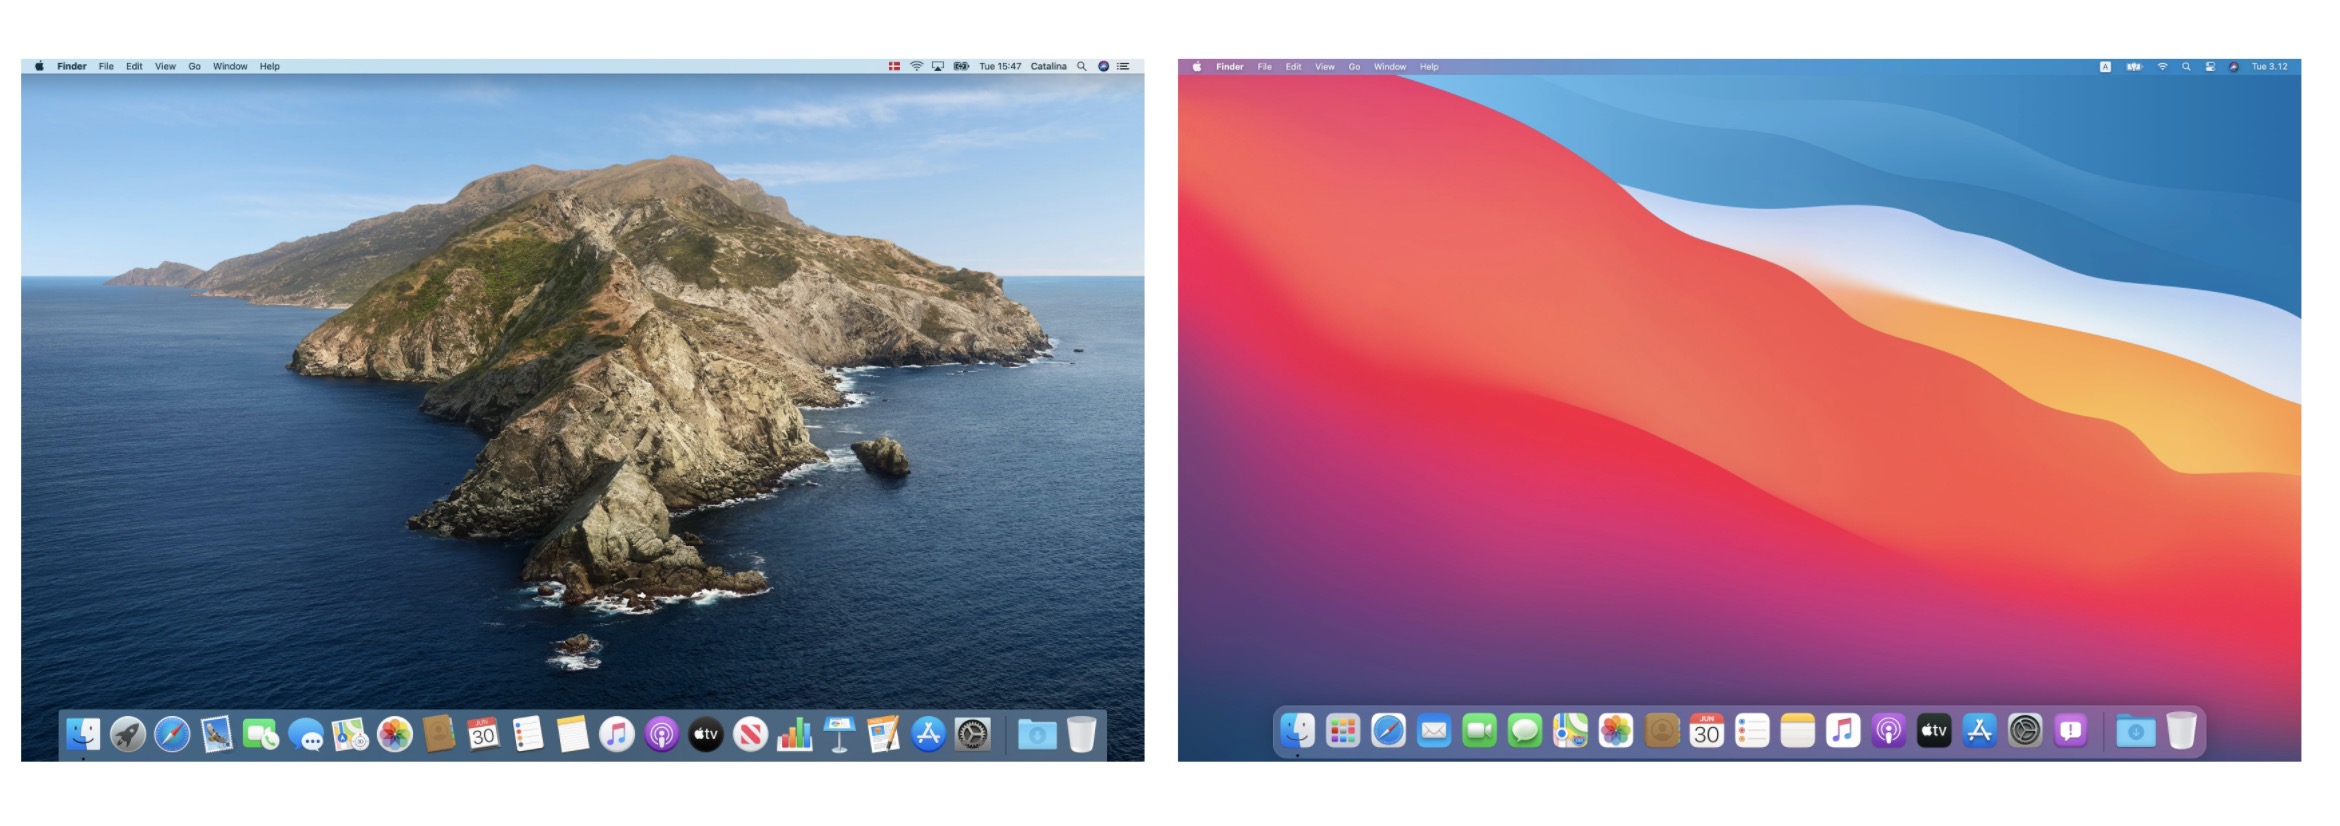
Task: Open Launchpad grid in Big Sur dock
Action: click(1343, 731)
